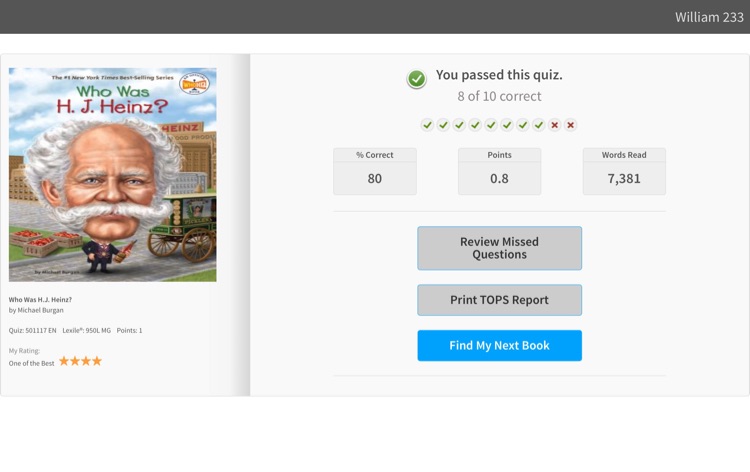Click the eighth question result checkmark
750x472 pixels.
point(539,125)
